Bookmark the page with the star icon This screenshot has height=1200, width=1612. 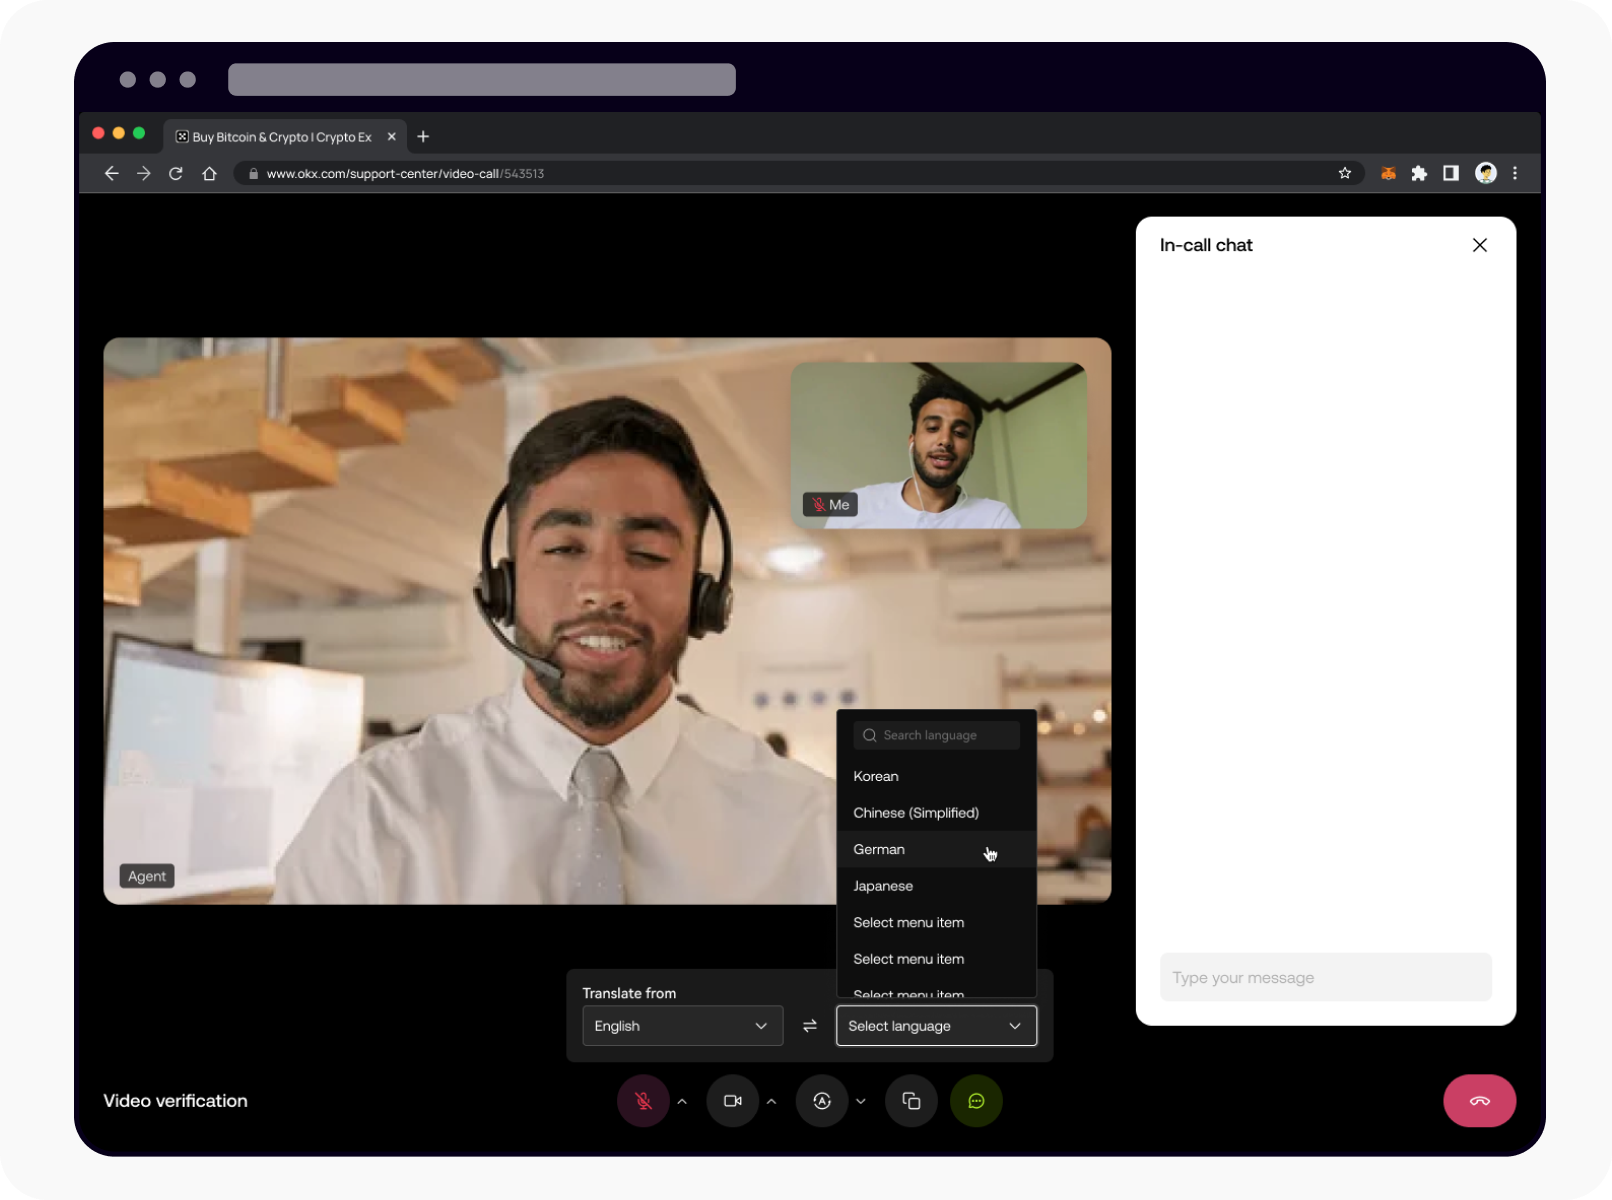tap(1344, 172)
